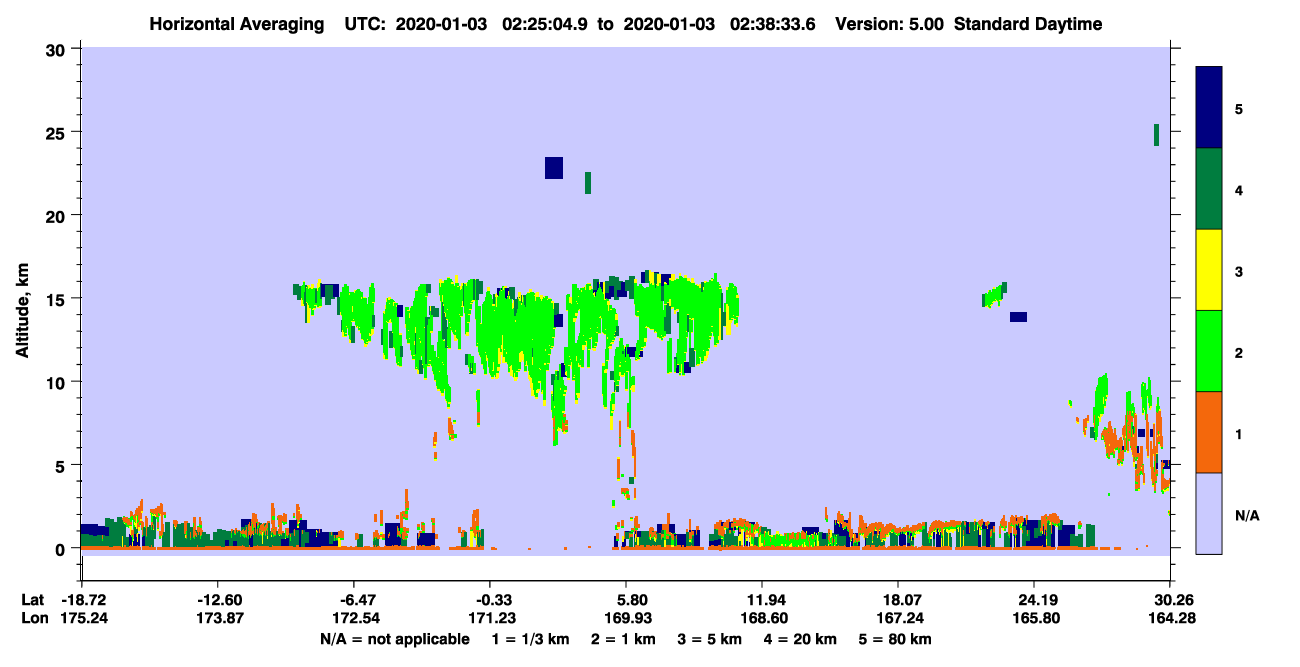Click the '2 = 1 km' legend text
This screenshot has width=1300, height=667.
pos(624,639)
